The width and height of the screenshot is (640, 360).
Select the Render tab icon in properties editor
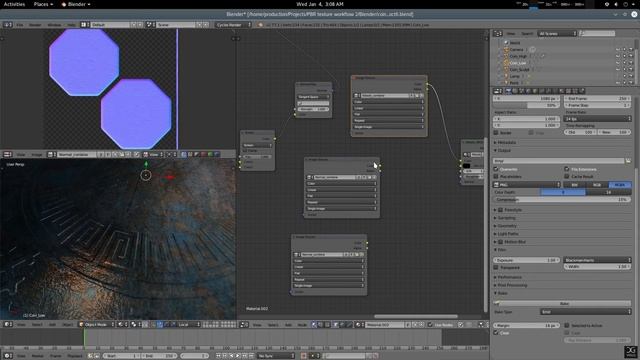[x=508, y=91]
